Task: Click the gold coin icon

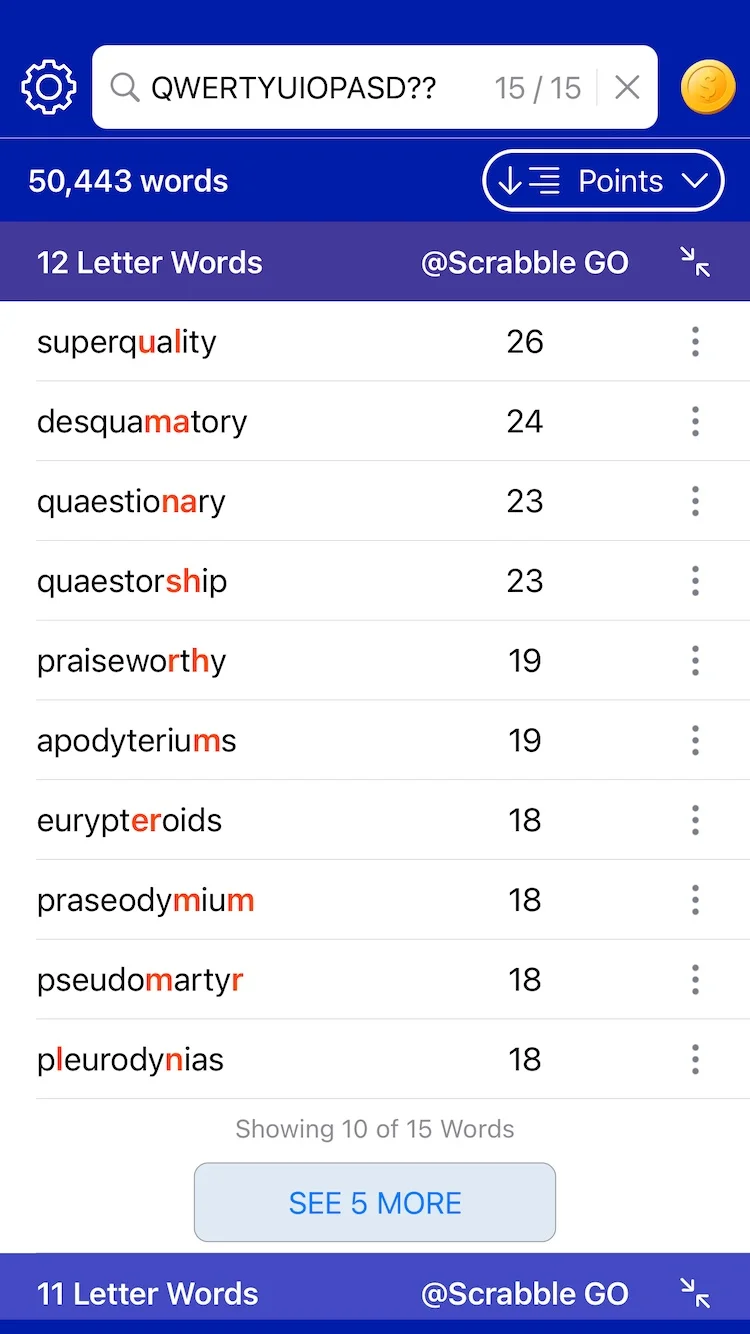Action: point(708,87)
